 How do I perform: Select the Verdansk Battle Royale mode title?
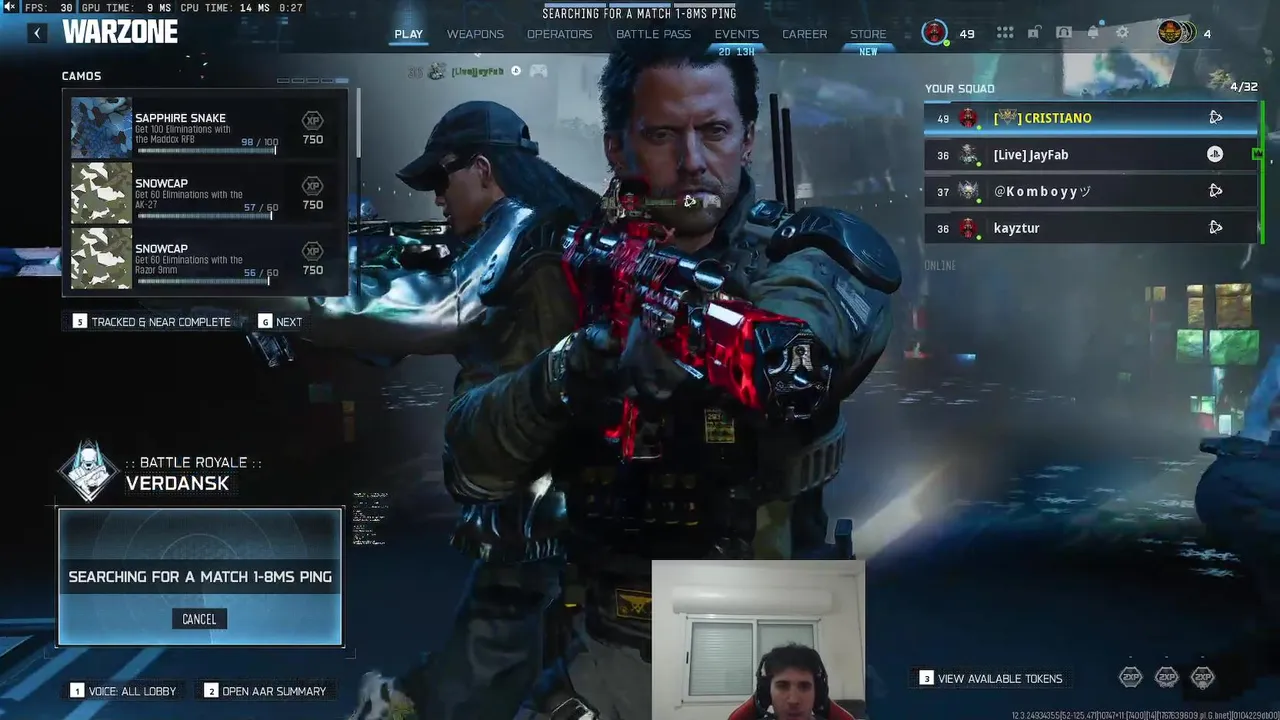[x=177, y=483]
